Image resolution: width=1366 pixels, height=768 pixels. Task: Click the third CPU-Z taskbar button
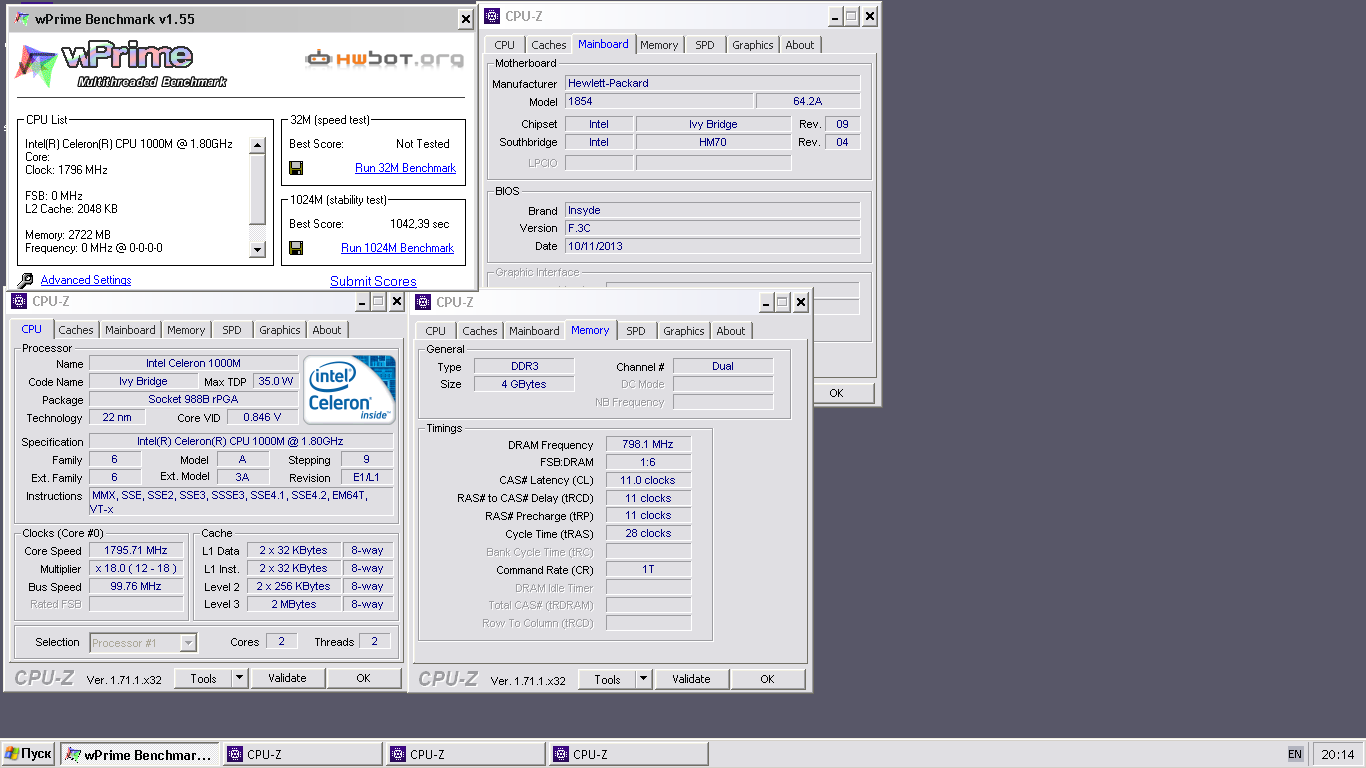[628, 754]
